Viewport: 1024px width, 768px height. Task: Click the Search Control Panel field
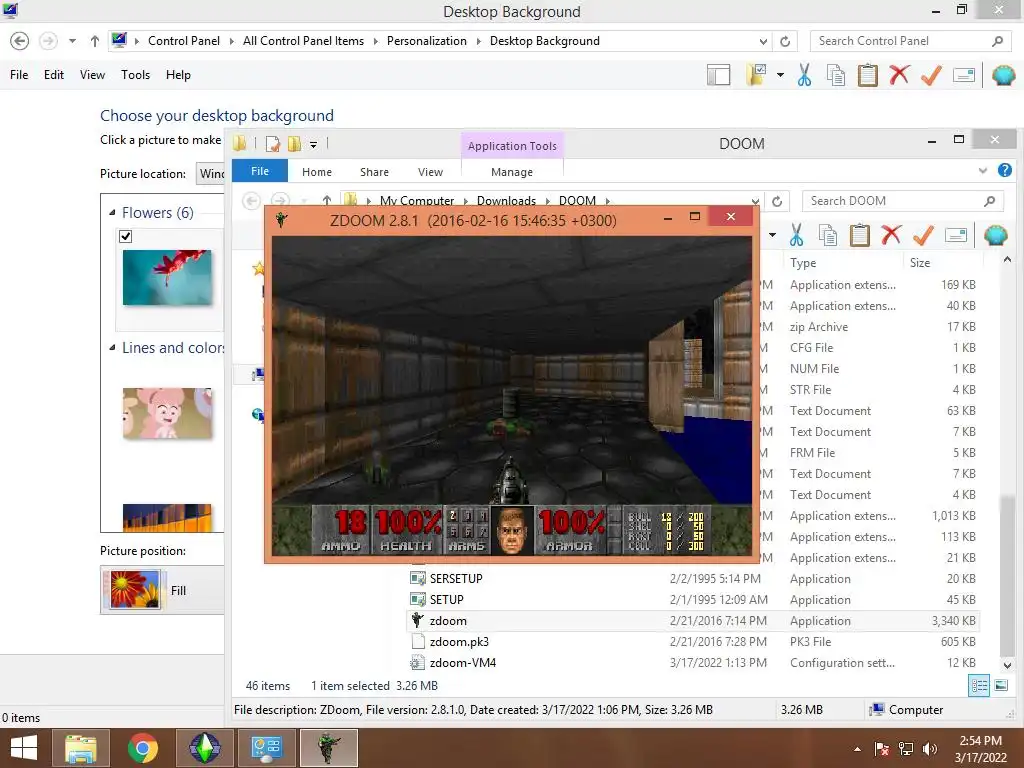[x=910, y=41]
